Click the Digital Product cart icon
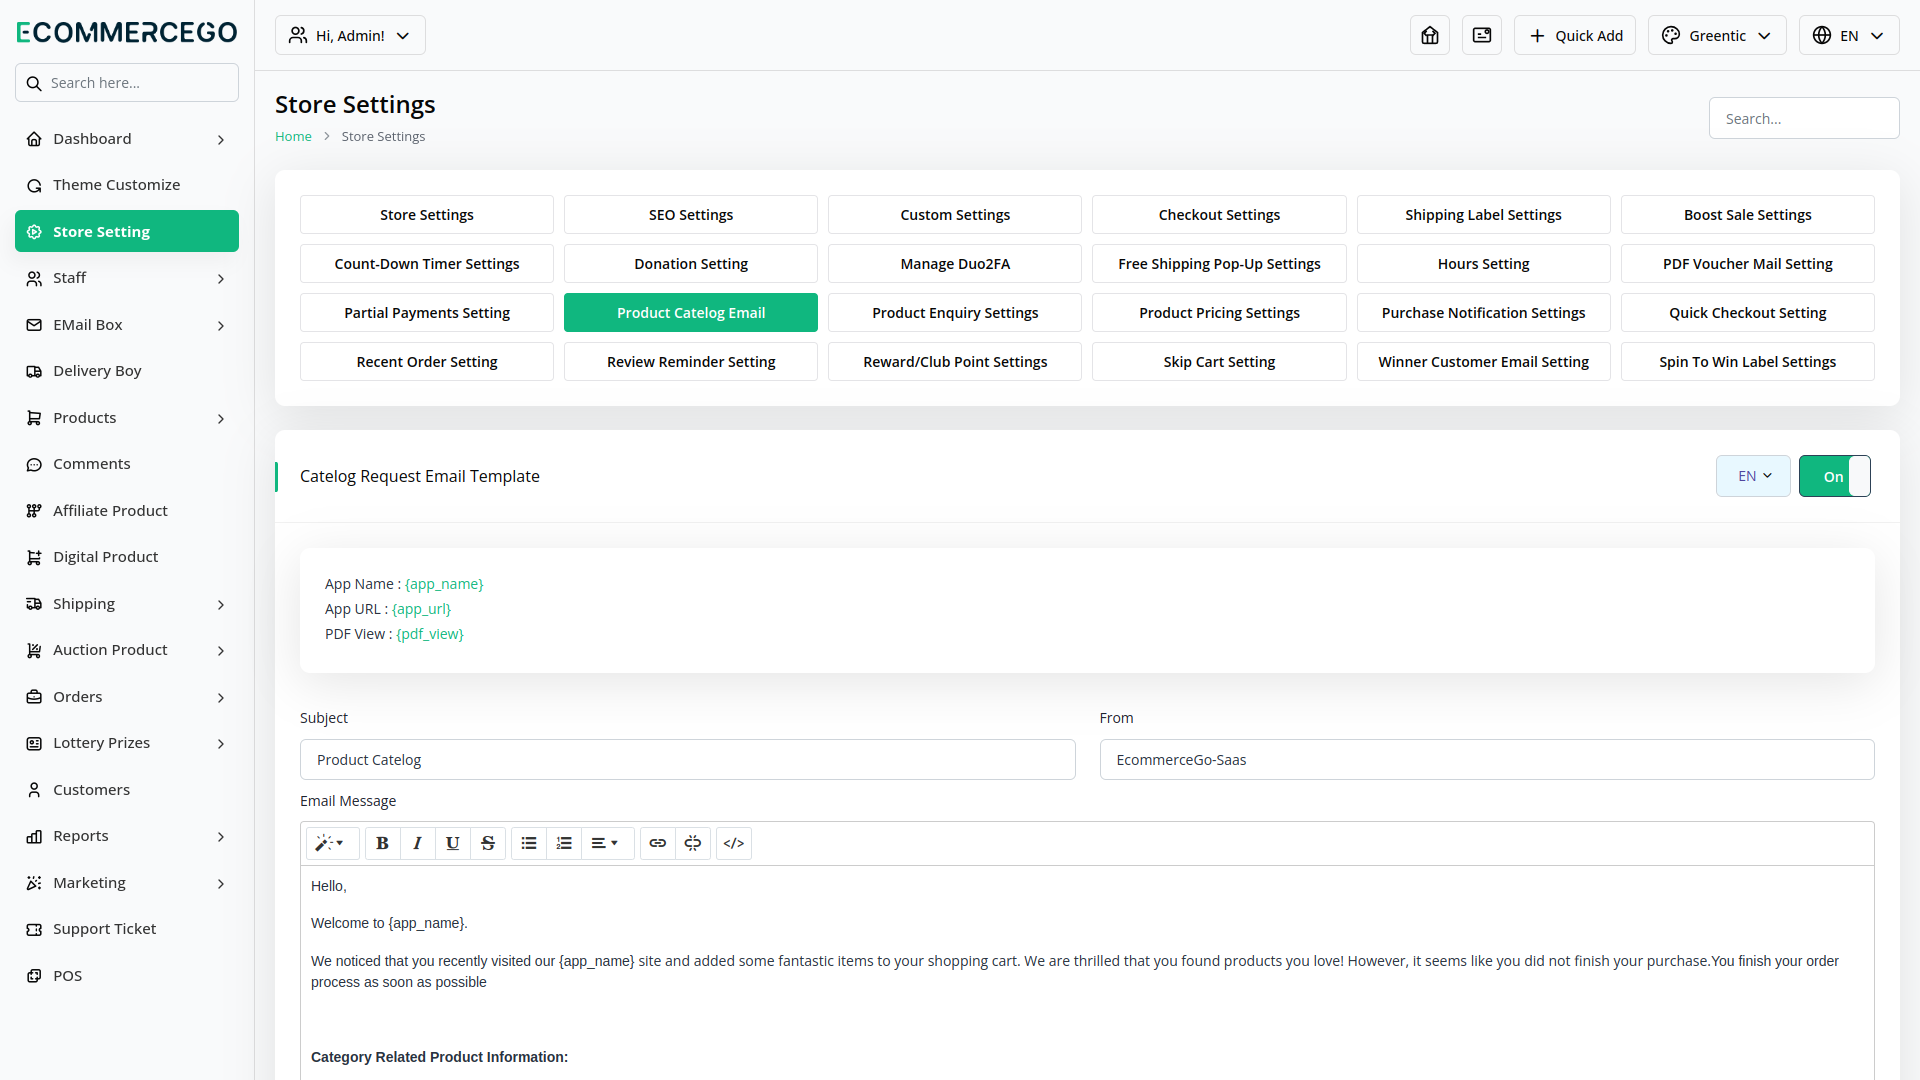The image size is (1920, 1080). pos(34,557)
